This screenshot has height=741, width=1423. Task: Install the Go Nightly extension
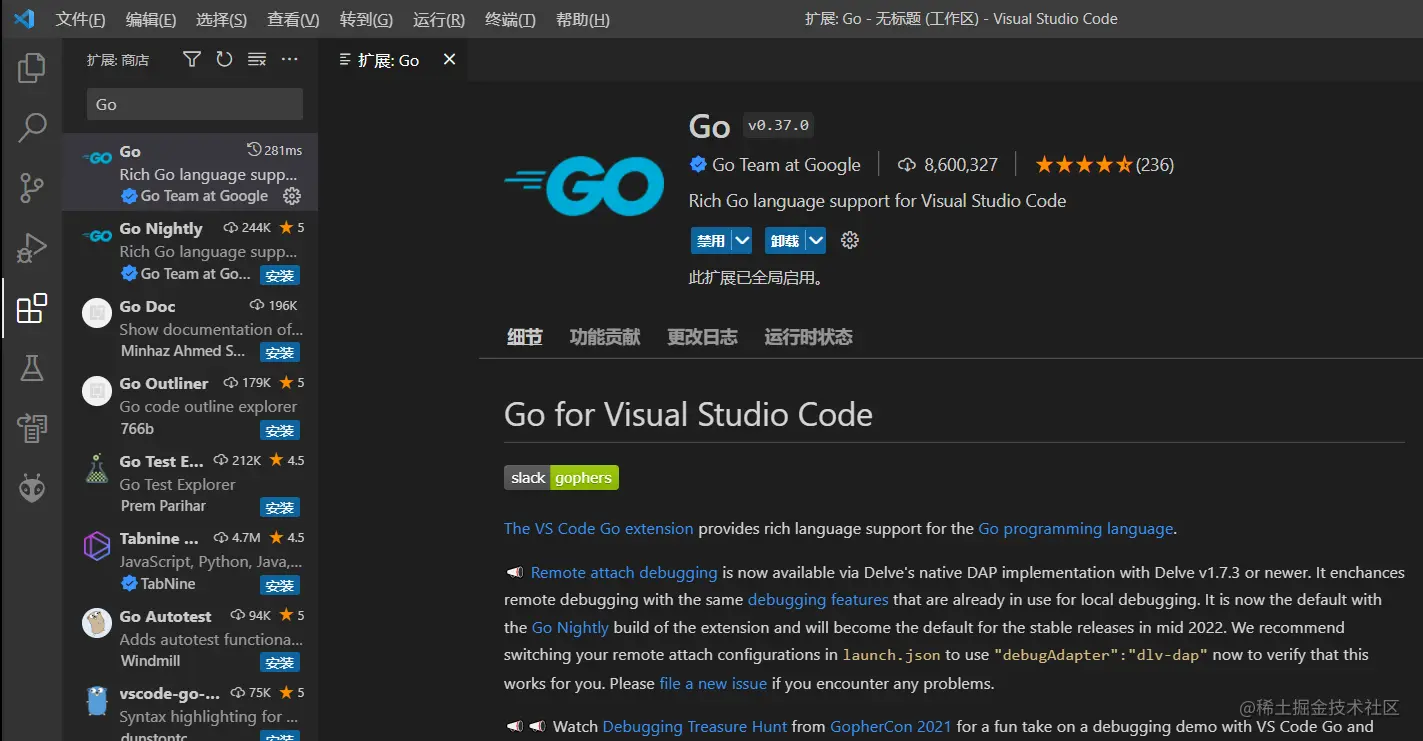pos(280,275)
